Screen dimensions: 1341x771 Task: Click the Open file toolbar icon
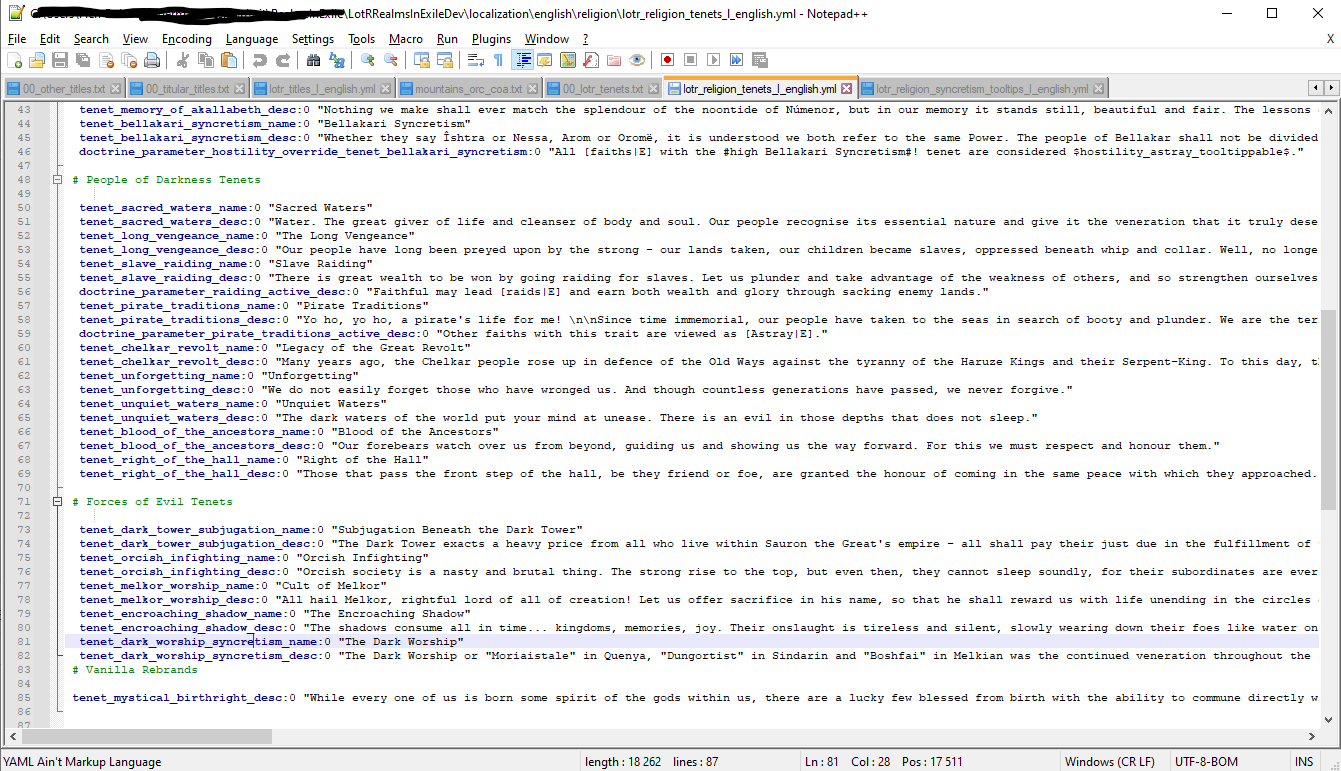click(37, 60)
